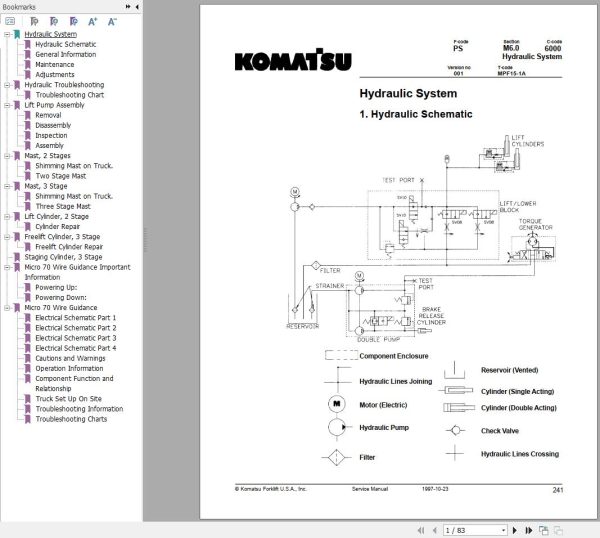The width and height of the screenshot is (600, 538).
Task: Open the Hydraulic Schematic bookmark
Action: pyautogui.click(x=66, y=44)
